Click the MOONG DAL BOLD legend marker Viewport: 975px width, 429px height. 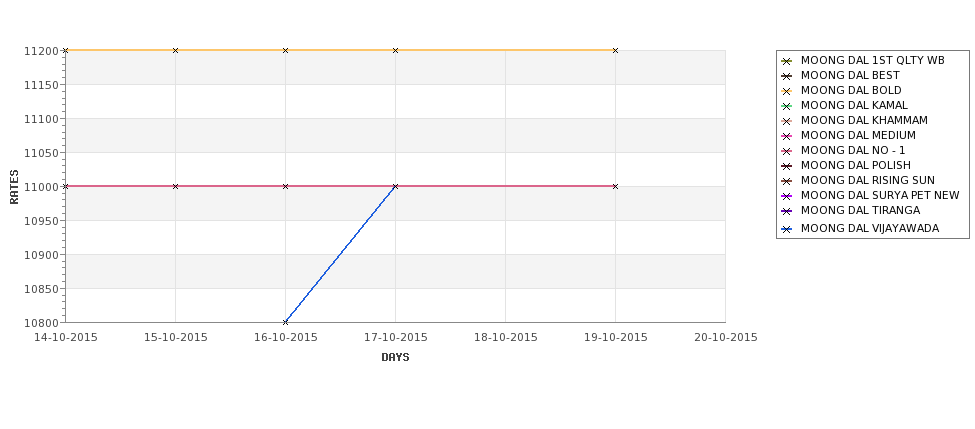pos(787,91)
